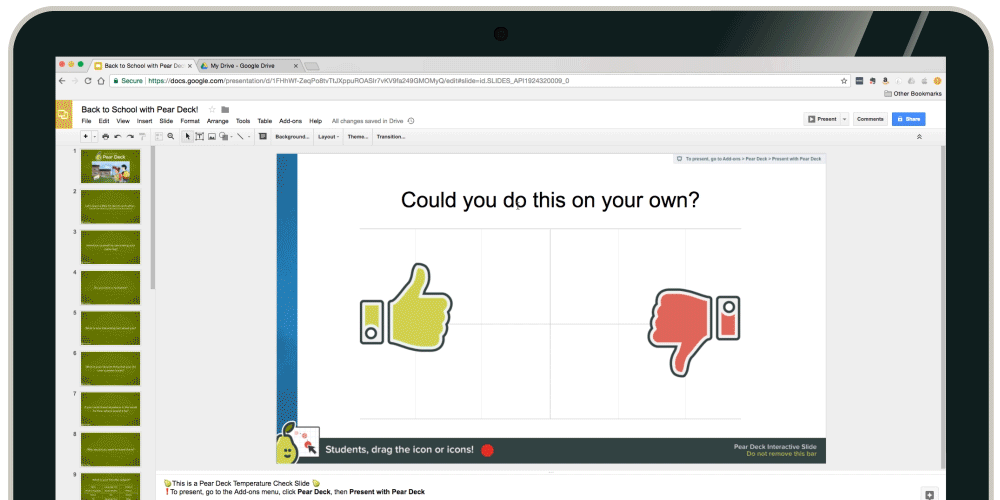Open the Layout dropdown
Image resolution: width=1000 pixels, height=500 pixels.
329,136
